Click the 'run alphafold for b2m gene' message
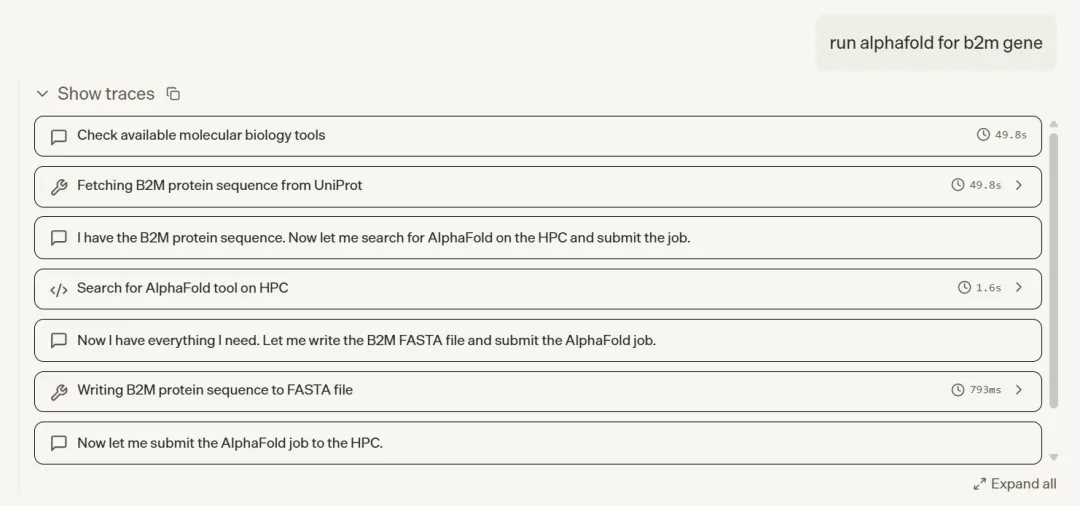This screenshot has height=506, width=1080. 935,43
